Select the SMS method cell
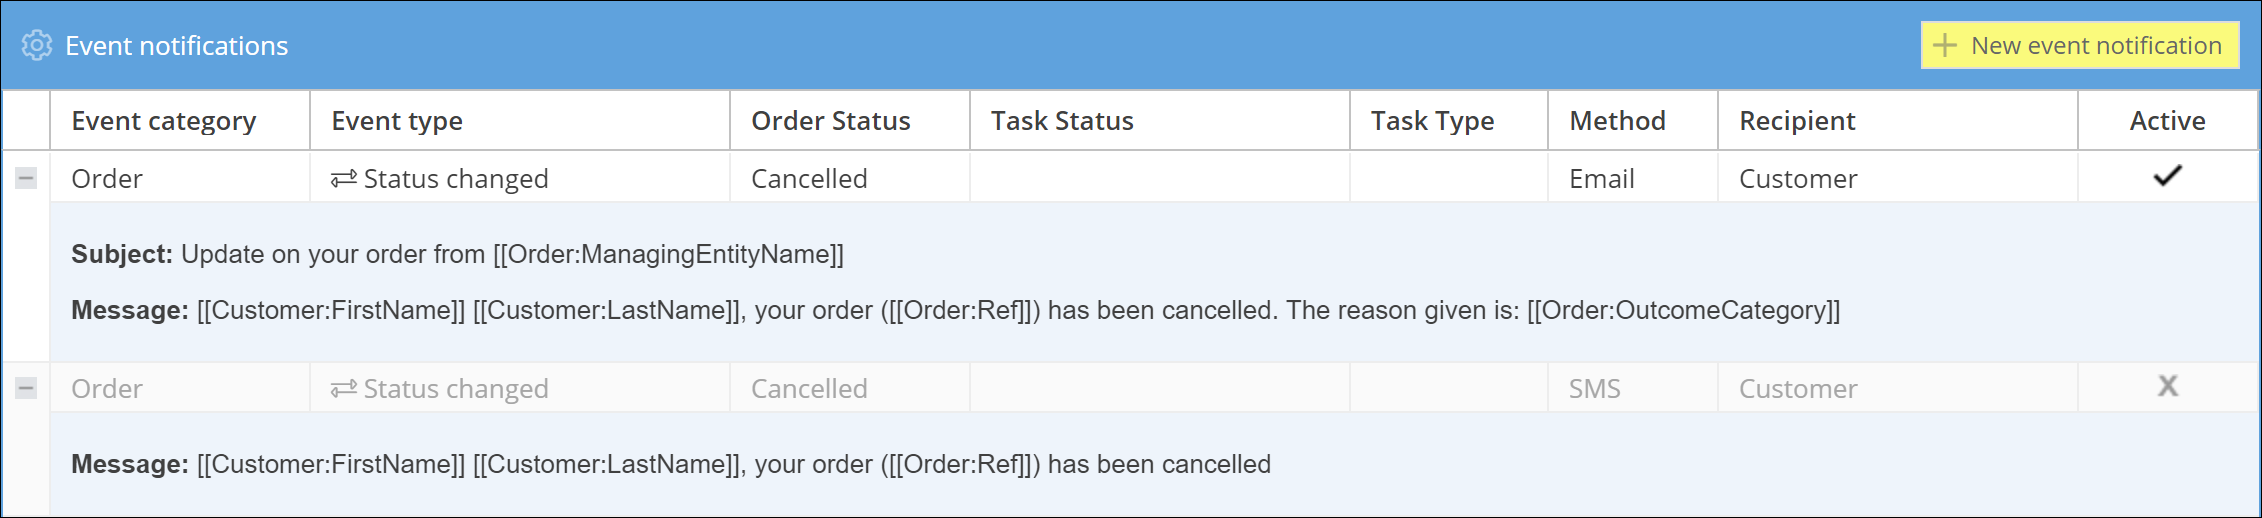Screen dimensions: 2262x518 click(x=1594, y=389)
